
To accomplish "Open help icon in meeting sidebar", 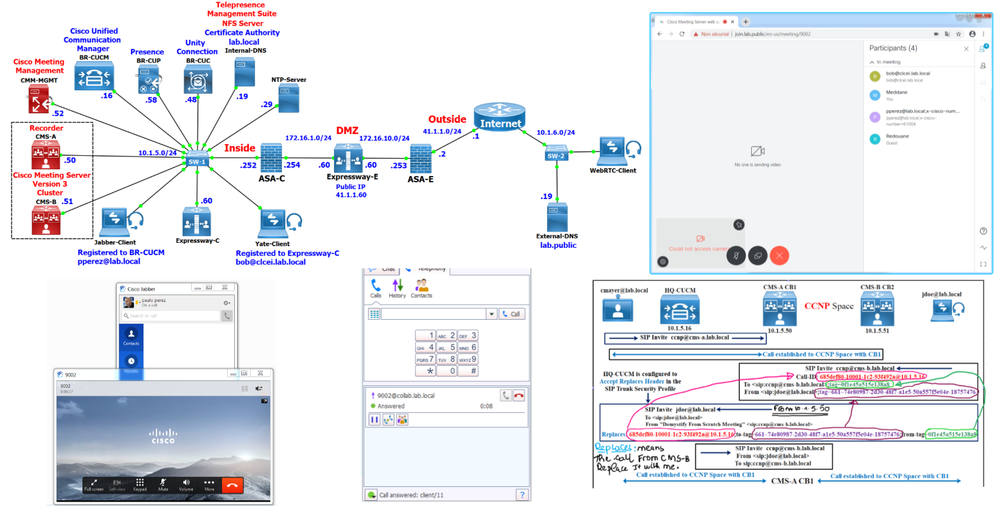I will click(x=983, y=231).
